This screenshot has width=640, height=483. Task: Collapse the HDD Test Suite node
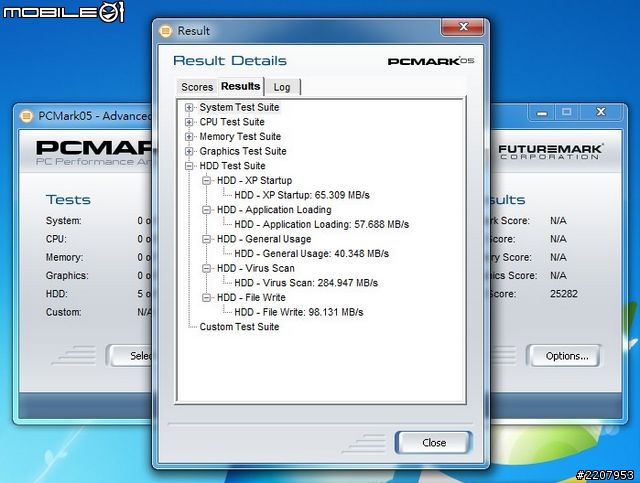(189, 166)
